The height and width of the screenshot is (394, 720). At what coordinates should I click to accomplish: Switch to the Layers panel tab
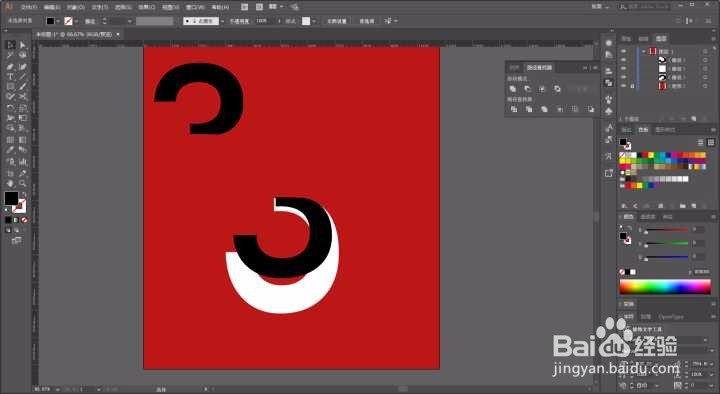(660, 39)
